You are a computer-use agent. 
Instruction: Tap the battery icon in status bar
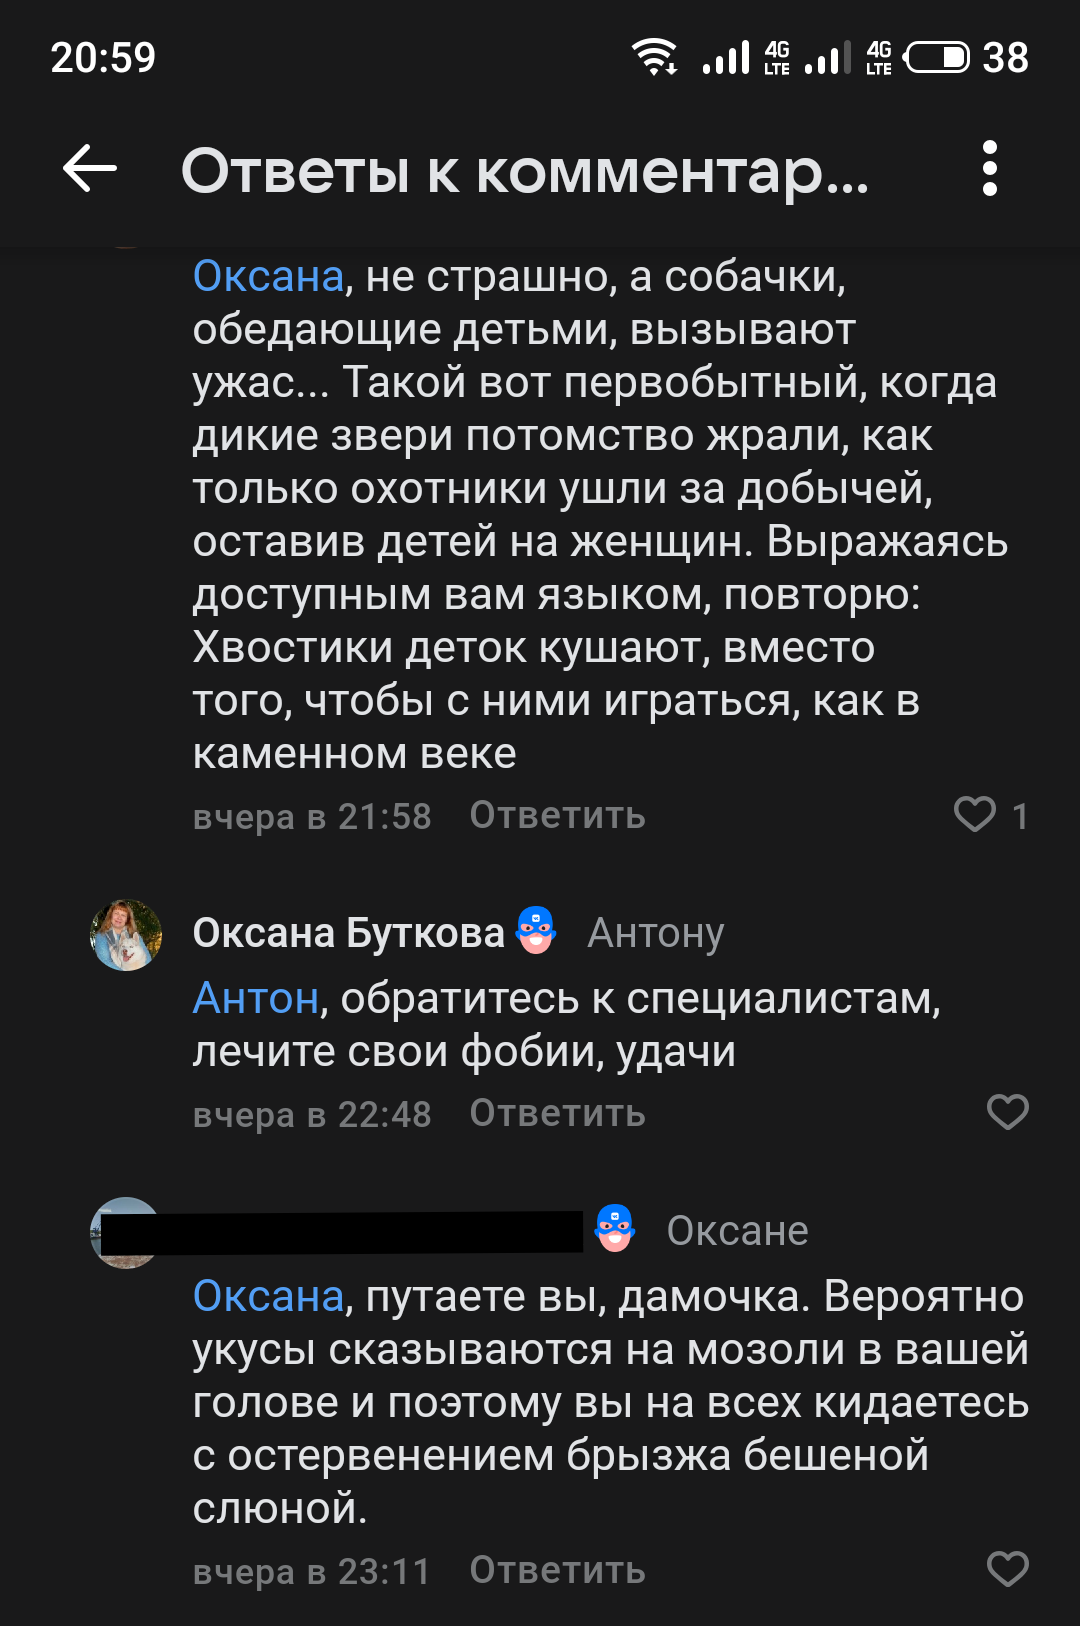coord(936,57)
